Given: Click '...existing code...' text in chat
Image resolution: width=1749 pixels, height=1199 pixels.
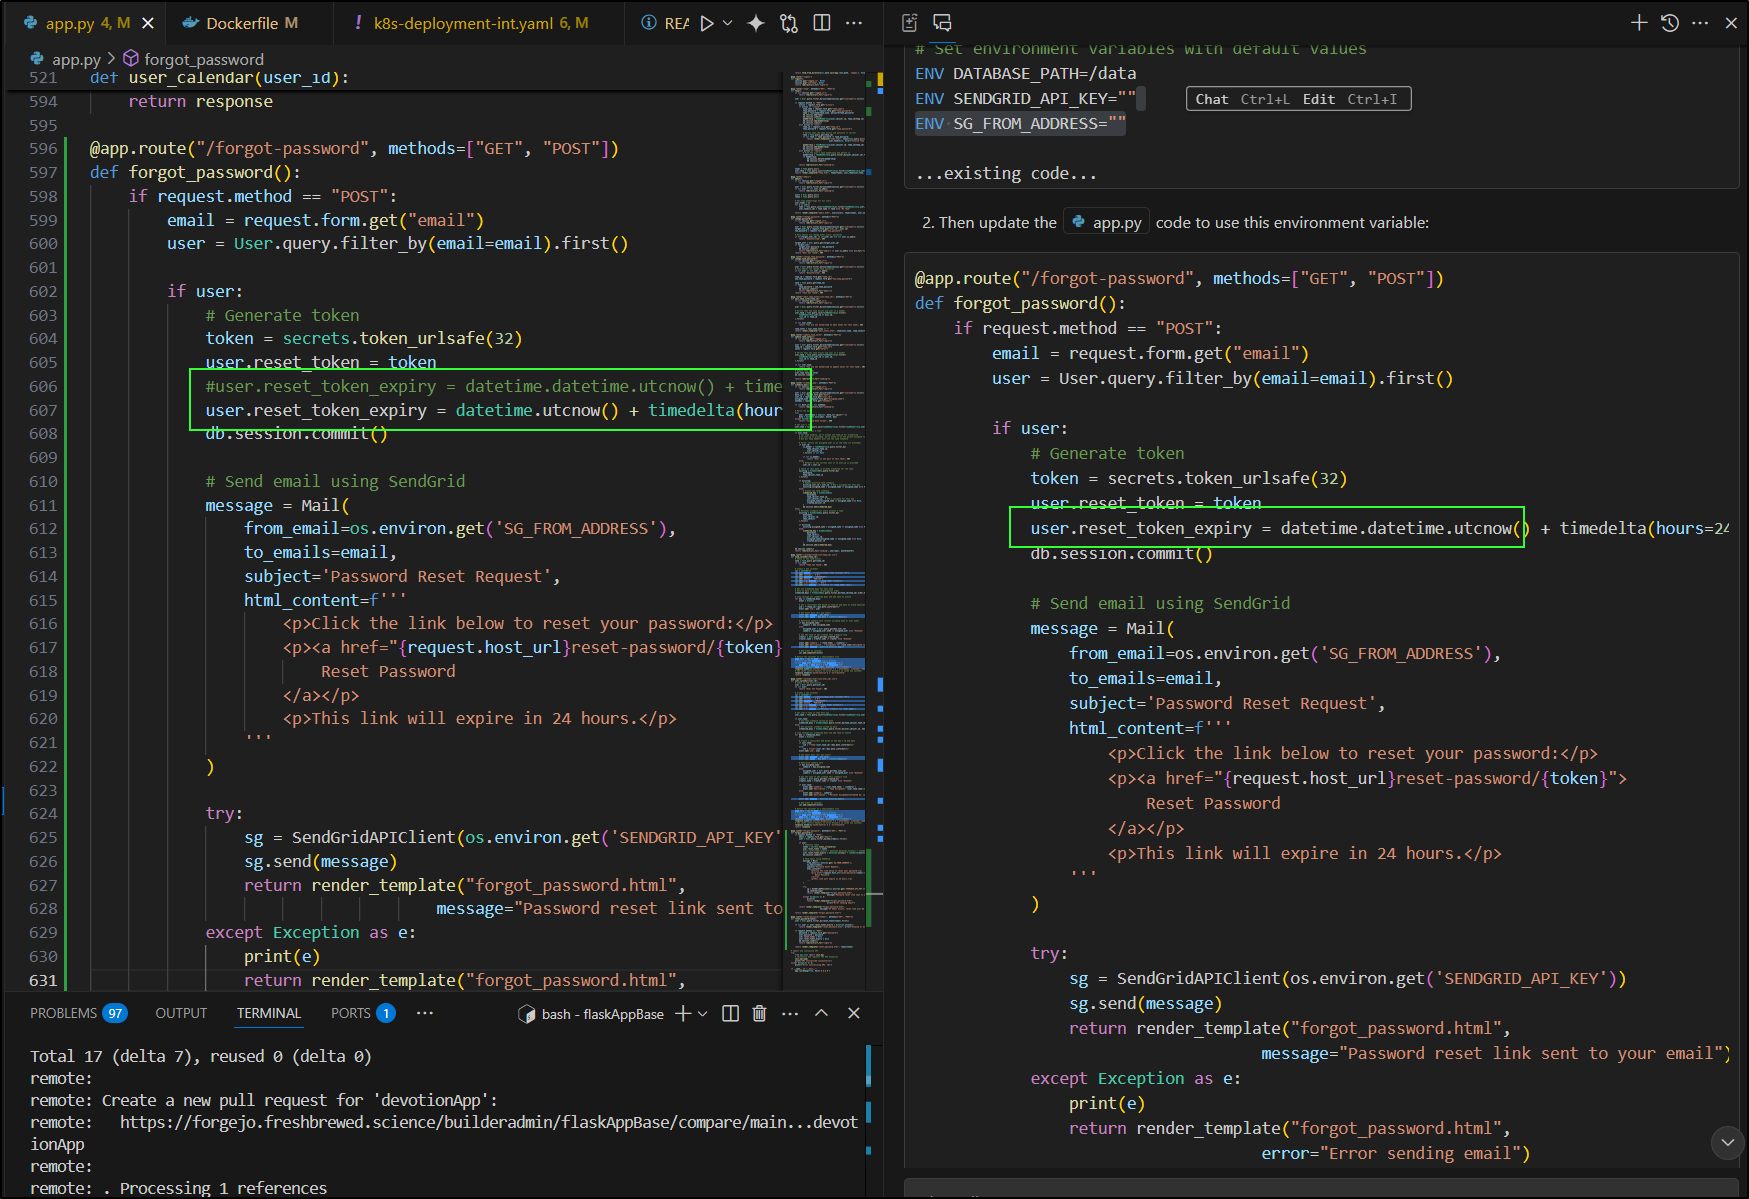Looking at the screenshot, I should tap(1006, 173).
